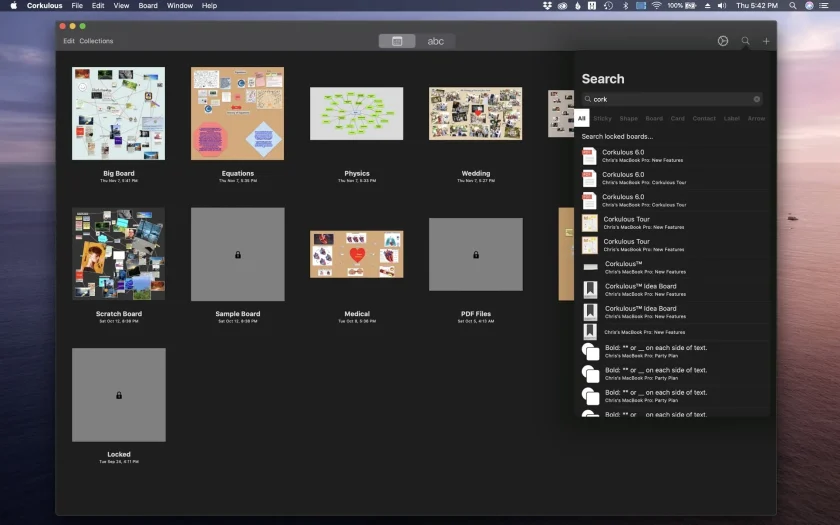Clear the search field text

(x=756, y=99)
